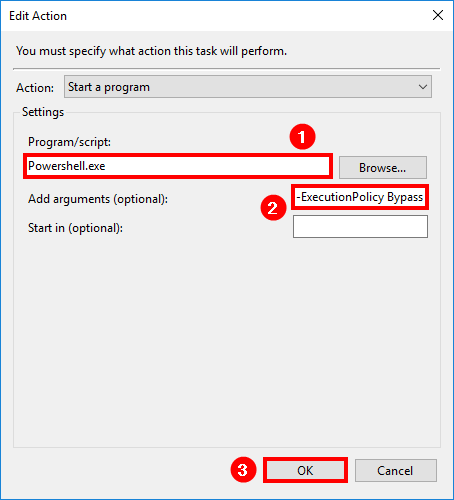The height and width of the screenshot is (500, 454).
Task: Confirm the action with OK
Action: pyautogui.click(x=305, y=470)
